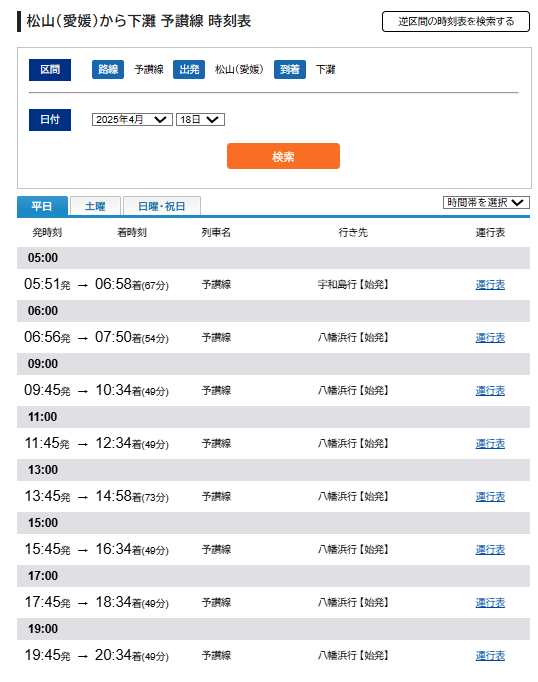Open 運行表 link for 13:45 train
Screen dimensions: 538x682
click(490, 497)
